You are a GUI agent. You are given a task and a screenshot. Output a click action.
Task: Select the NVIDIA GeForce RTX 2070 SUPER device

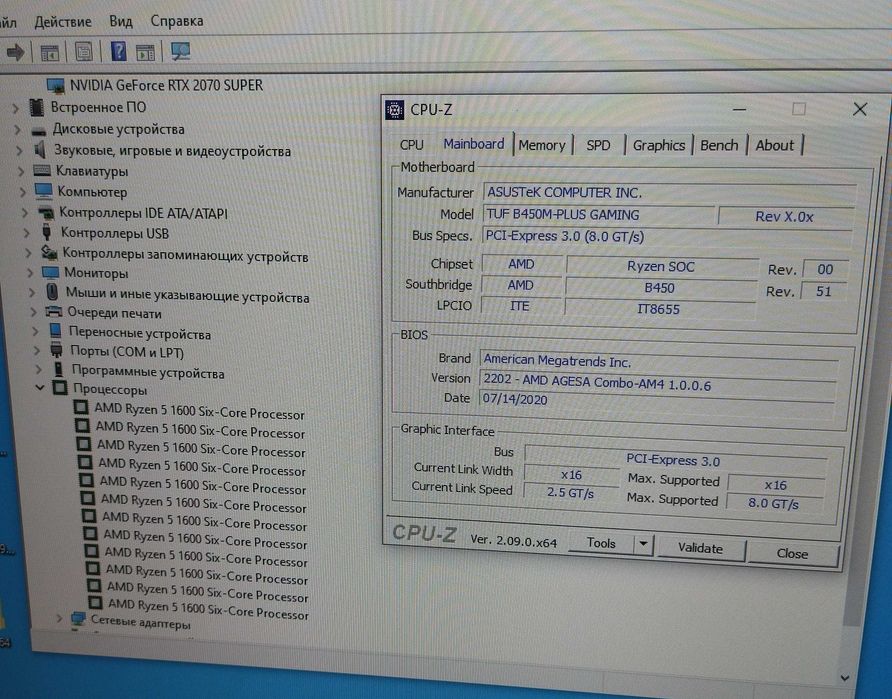tap(166, 85)
